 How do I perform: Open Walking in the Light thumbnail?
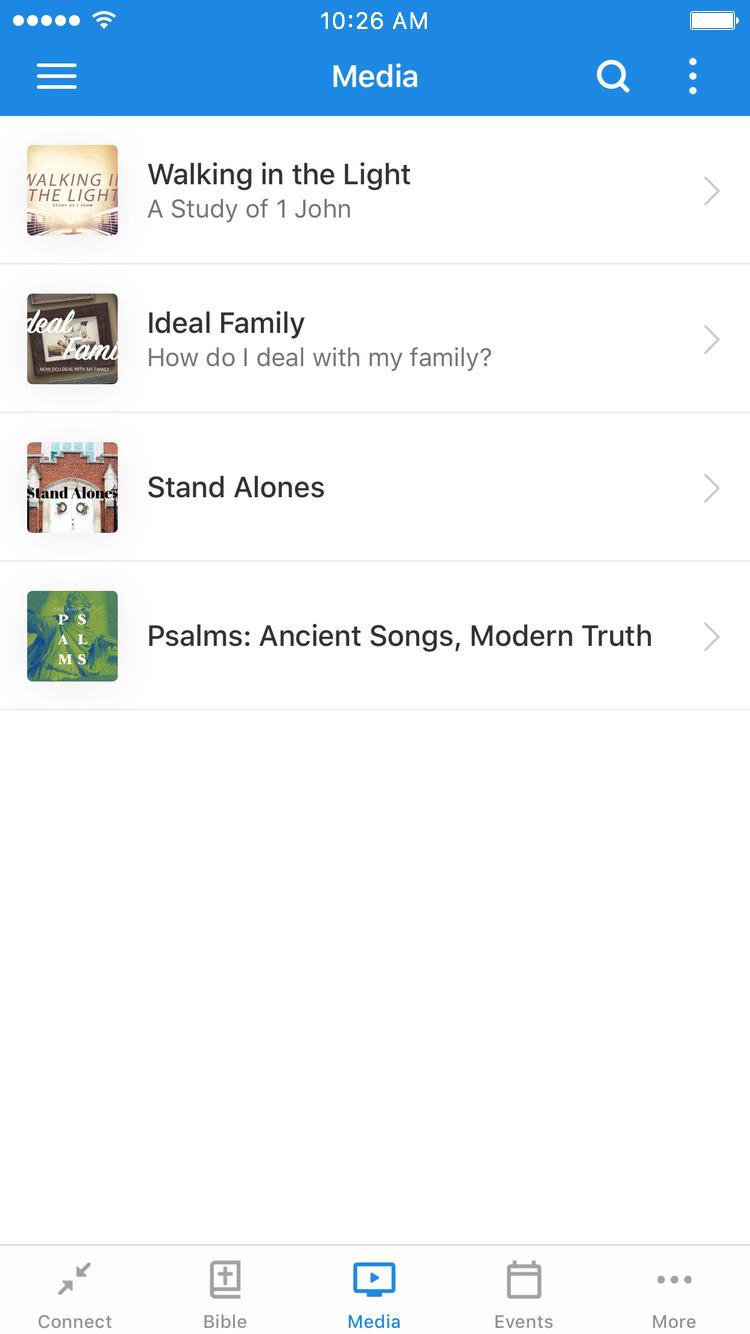tap(72, 190)
